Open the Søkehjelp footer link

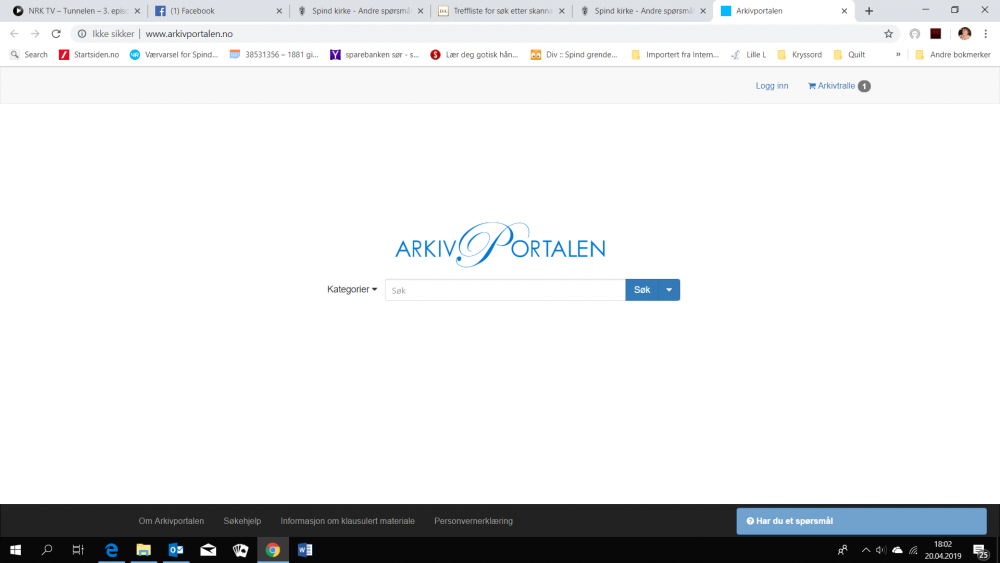242,521
